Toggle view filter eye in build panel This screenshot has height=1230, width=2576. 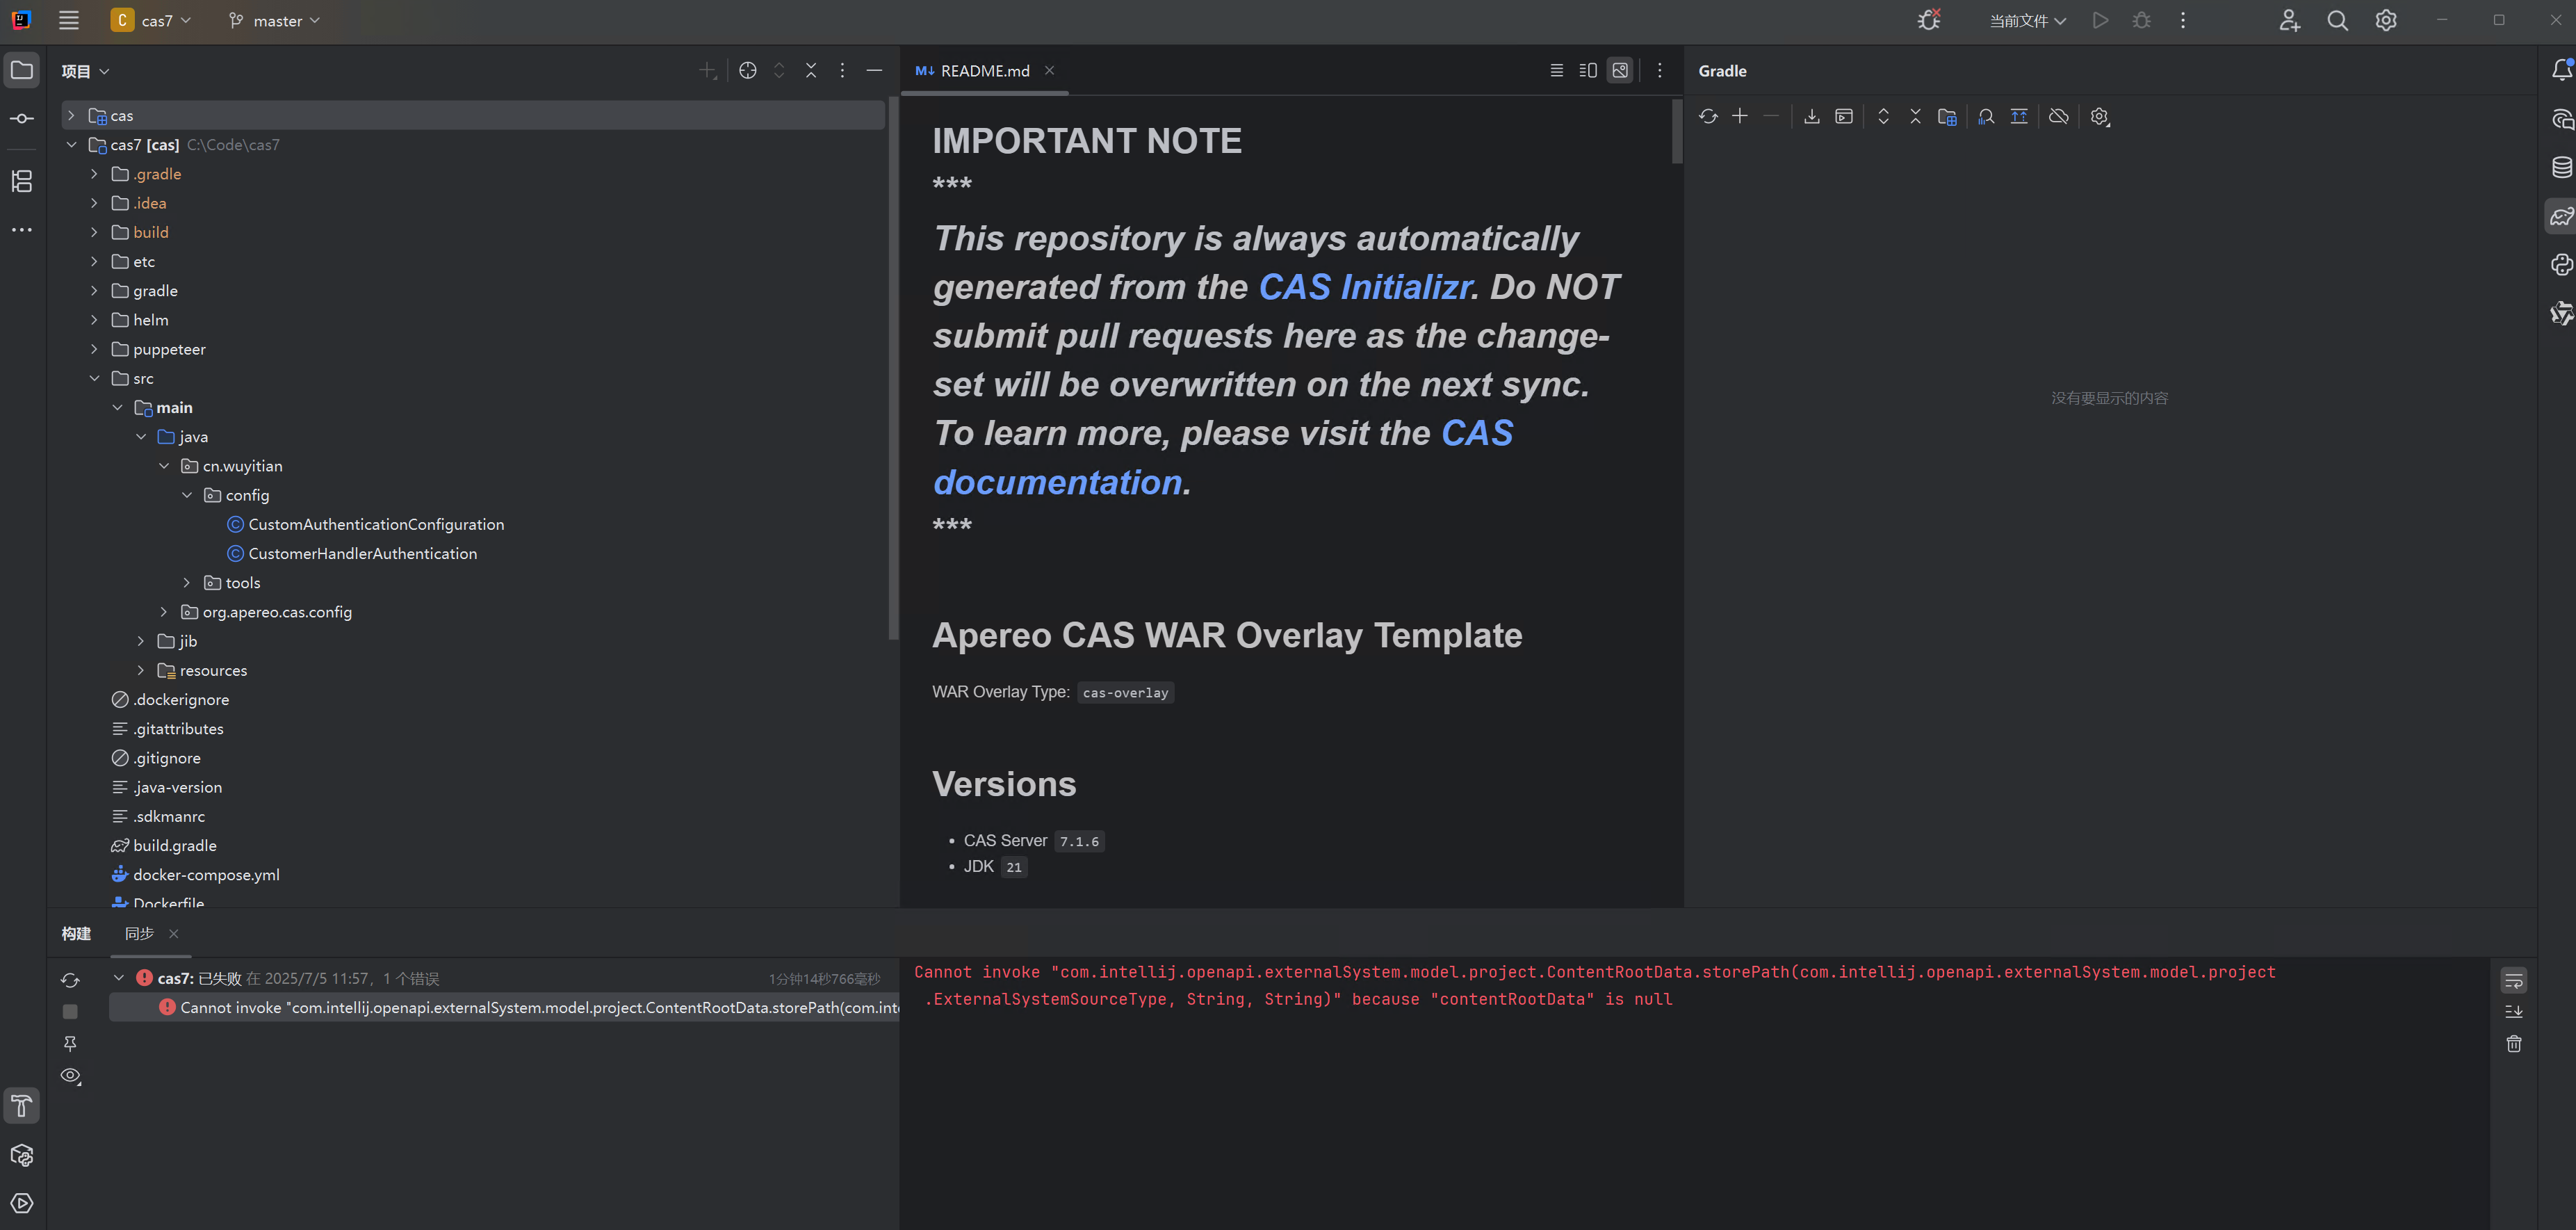tap(70, 1076)
